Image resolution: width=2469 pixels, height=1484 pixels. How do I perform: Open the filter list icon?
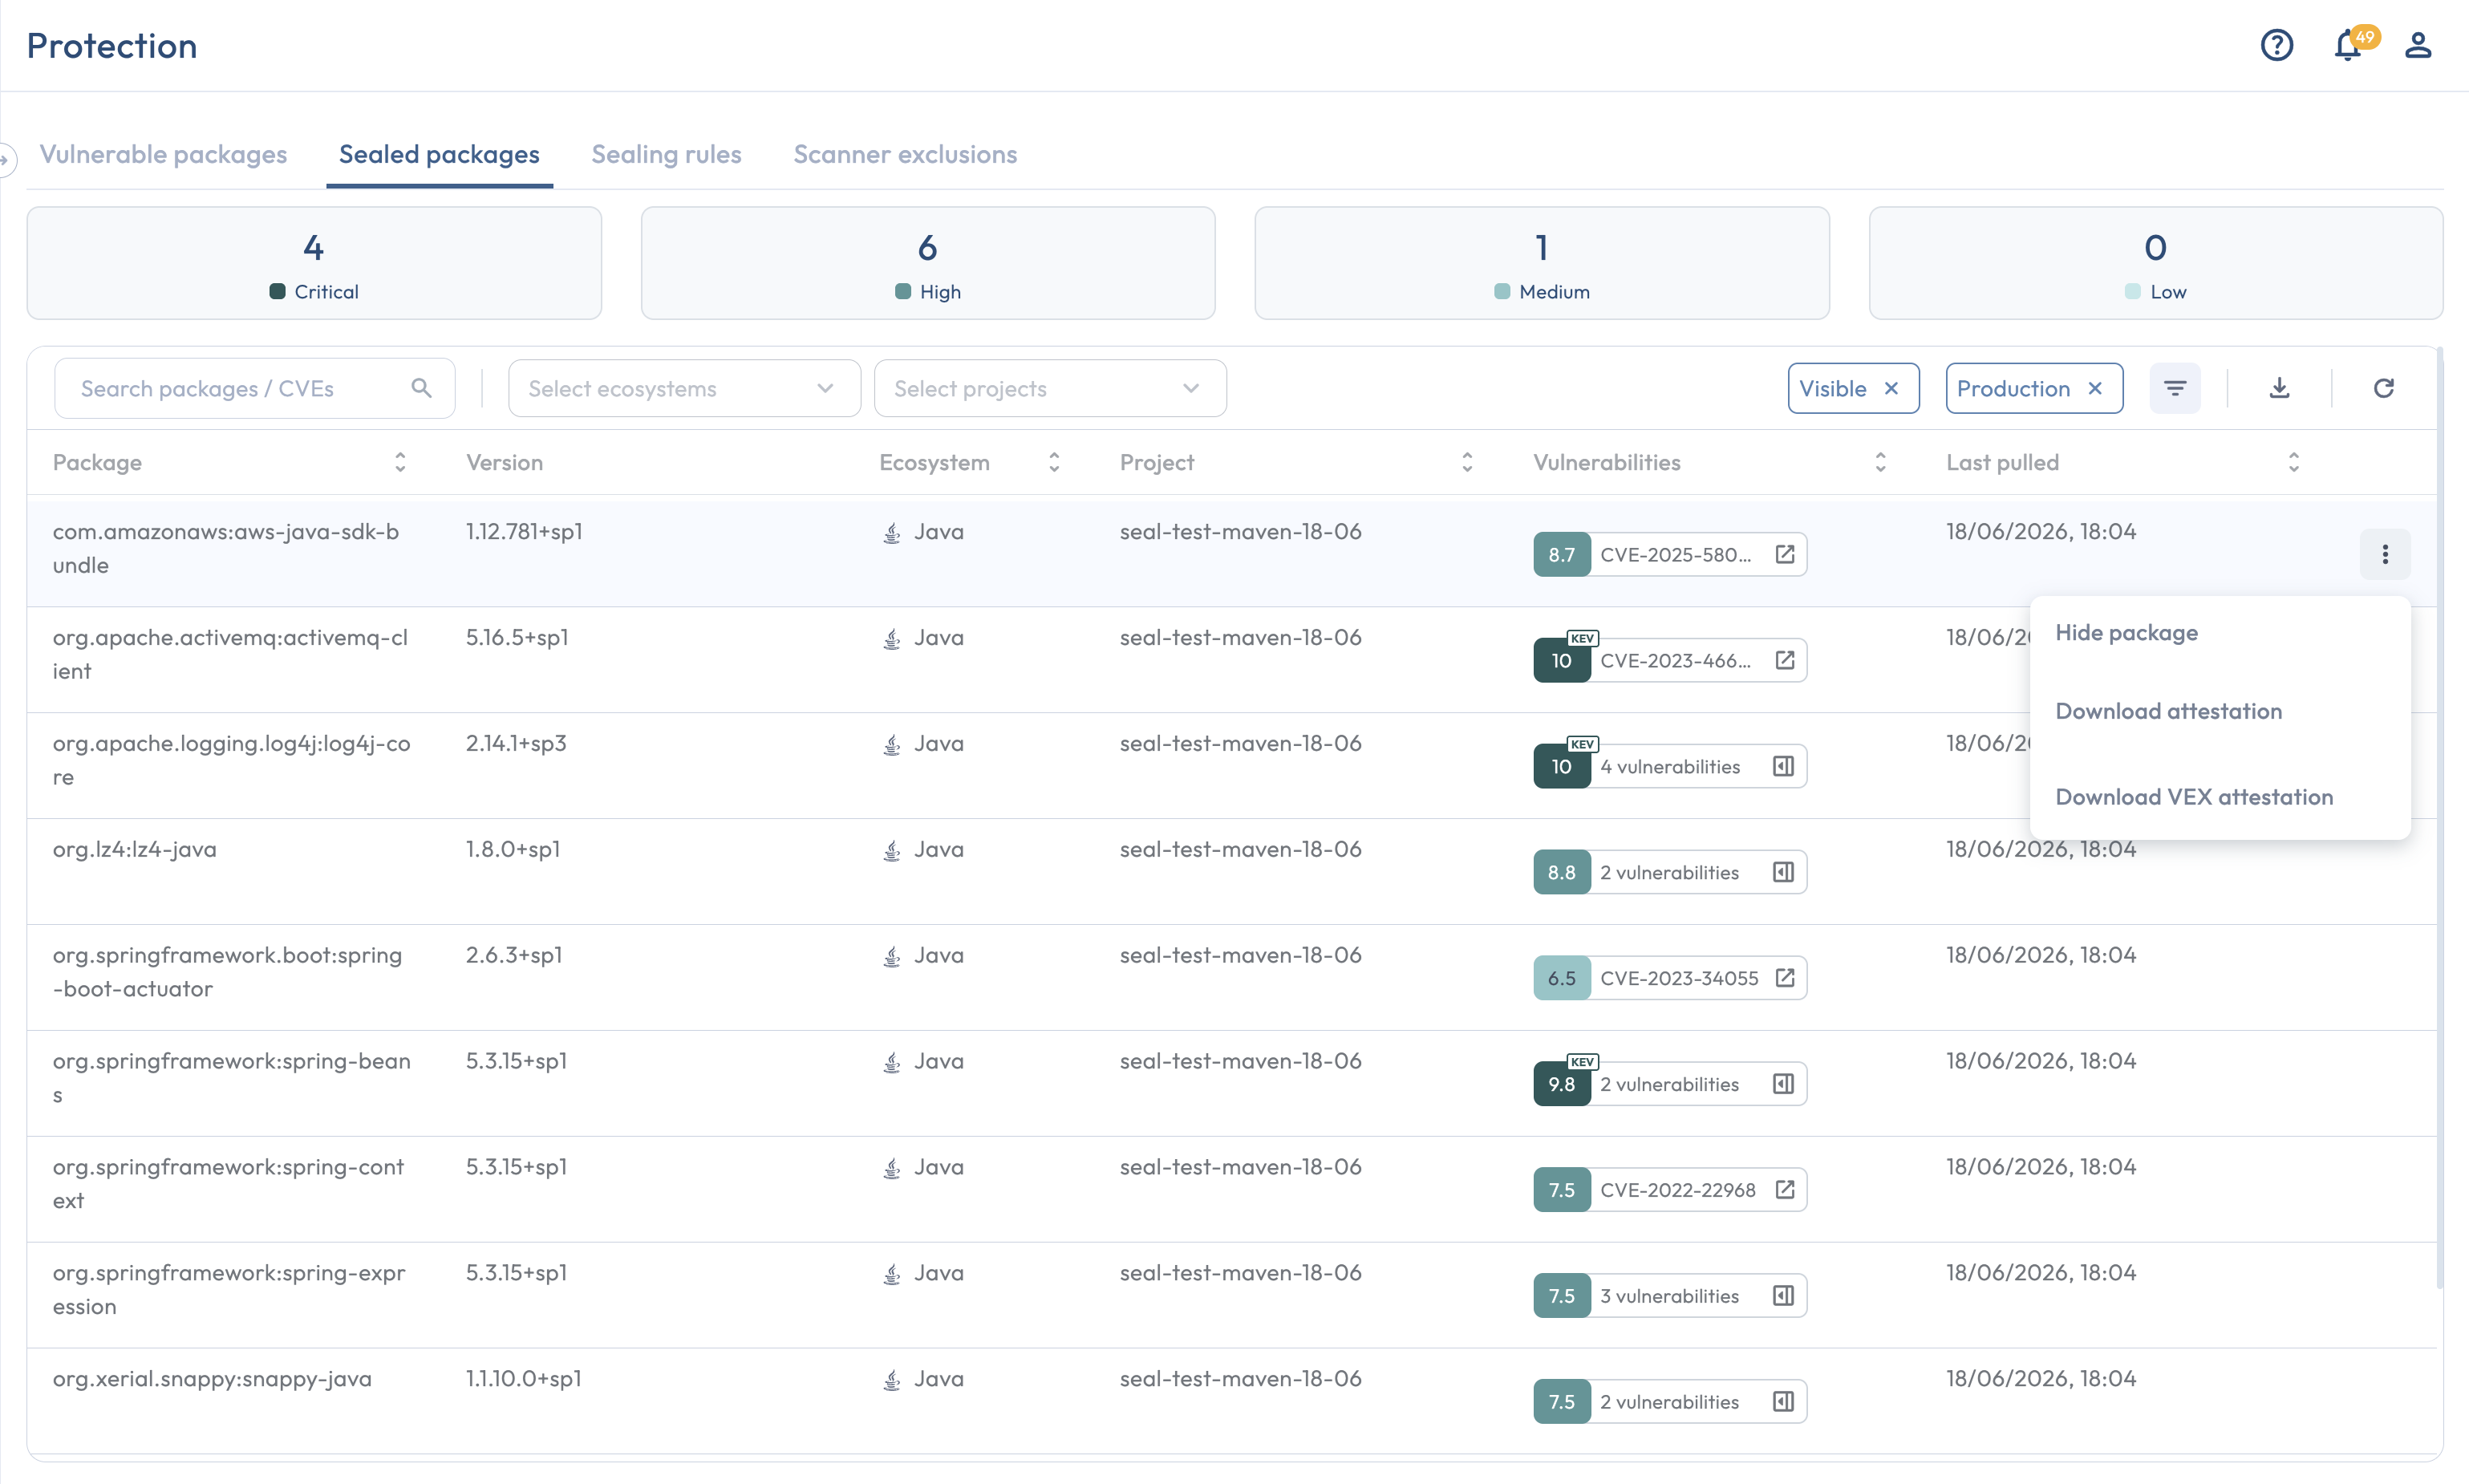pyautogui.click(x=2174, y=388)
